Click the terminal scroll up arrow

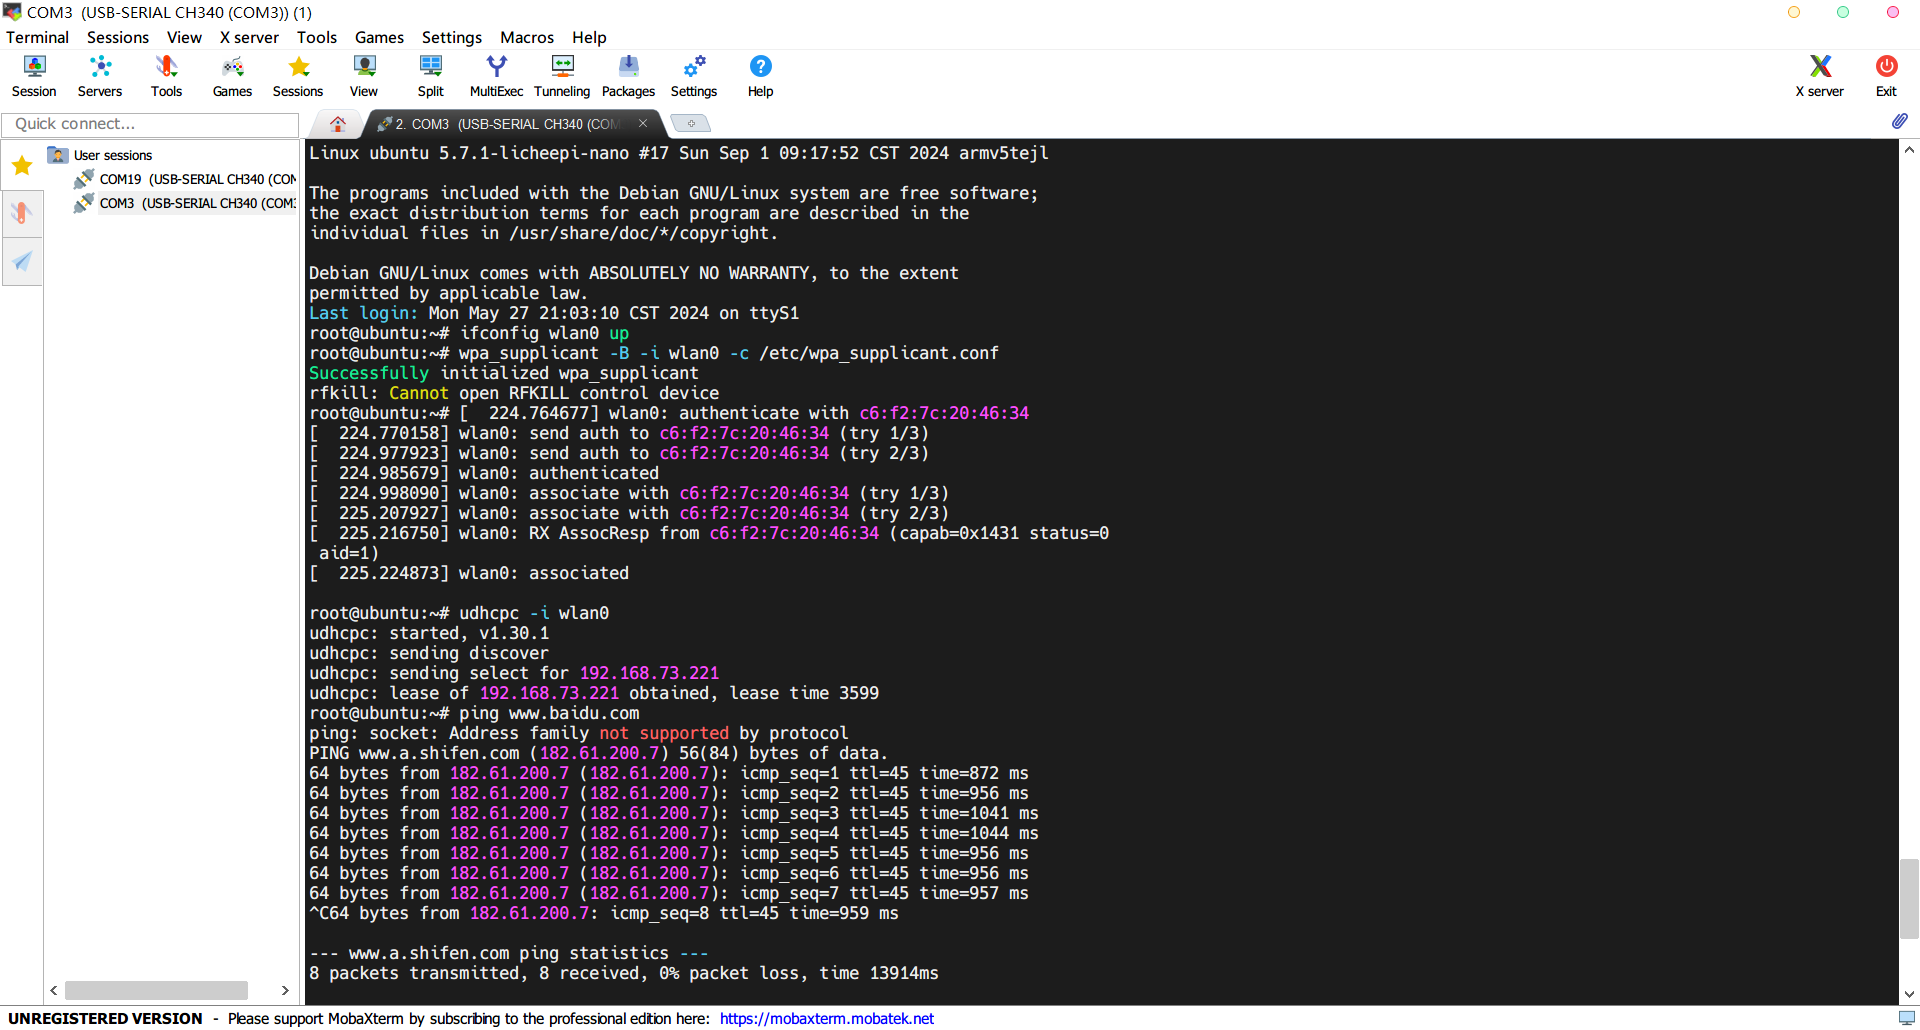pyautogui.click(x=1909, y=150)
